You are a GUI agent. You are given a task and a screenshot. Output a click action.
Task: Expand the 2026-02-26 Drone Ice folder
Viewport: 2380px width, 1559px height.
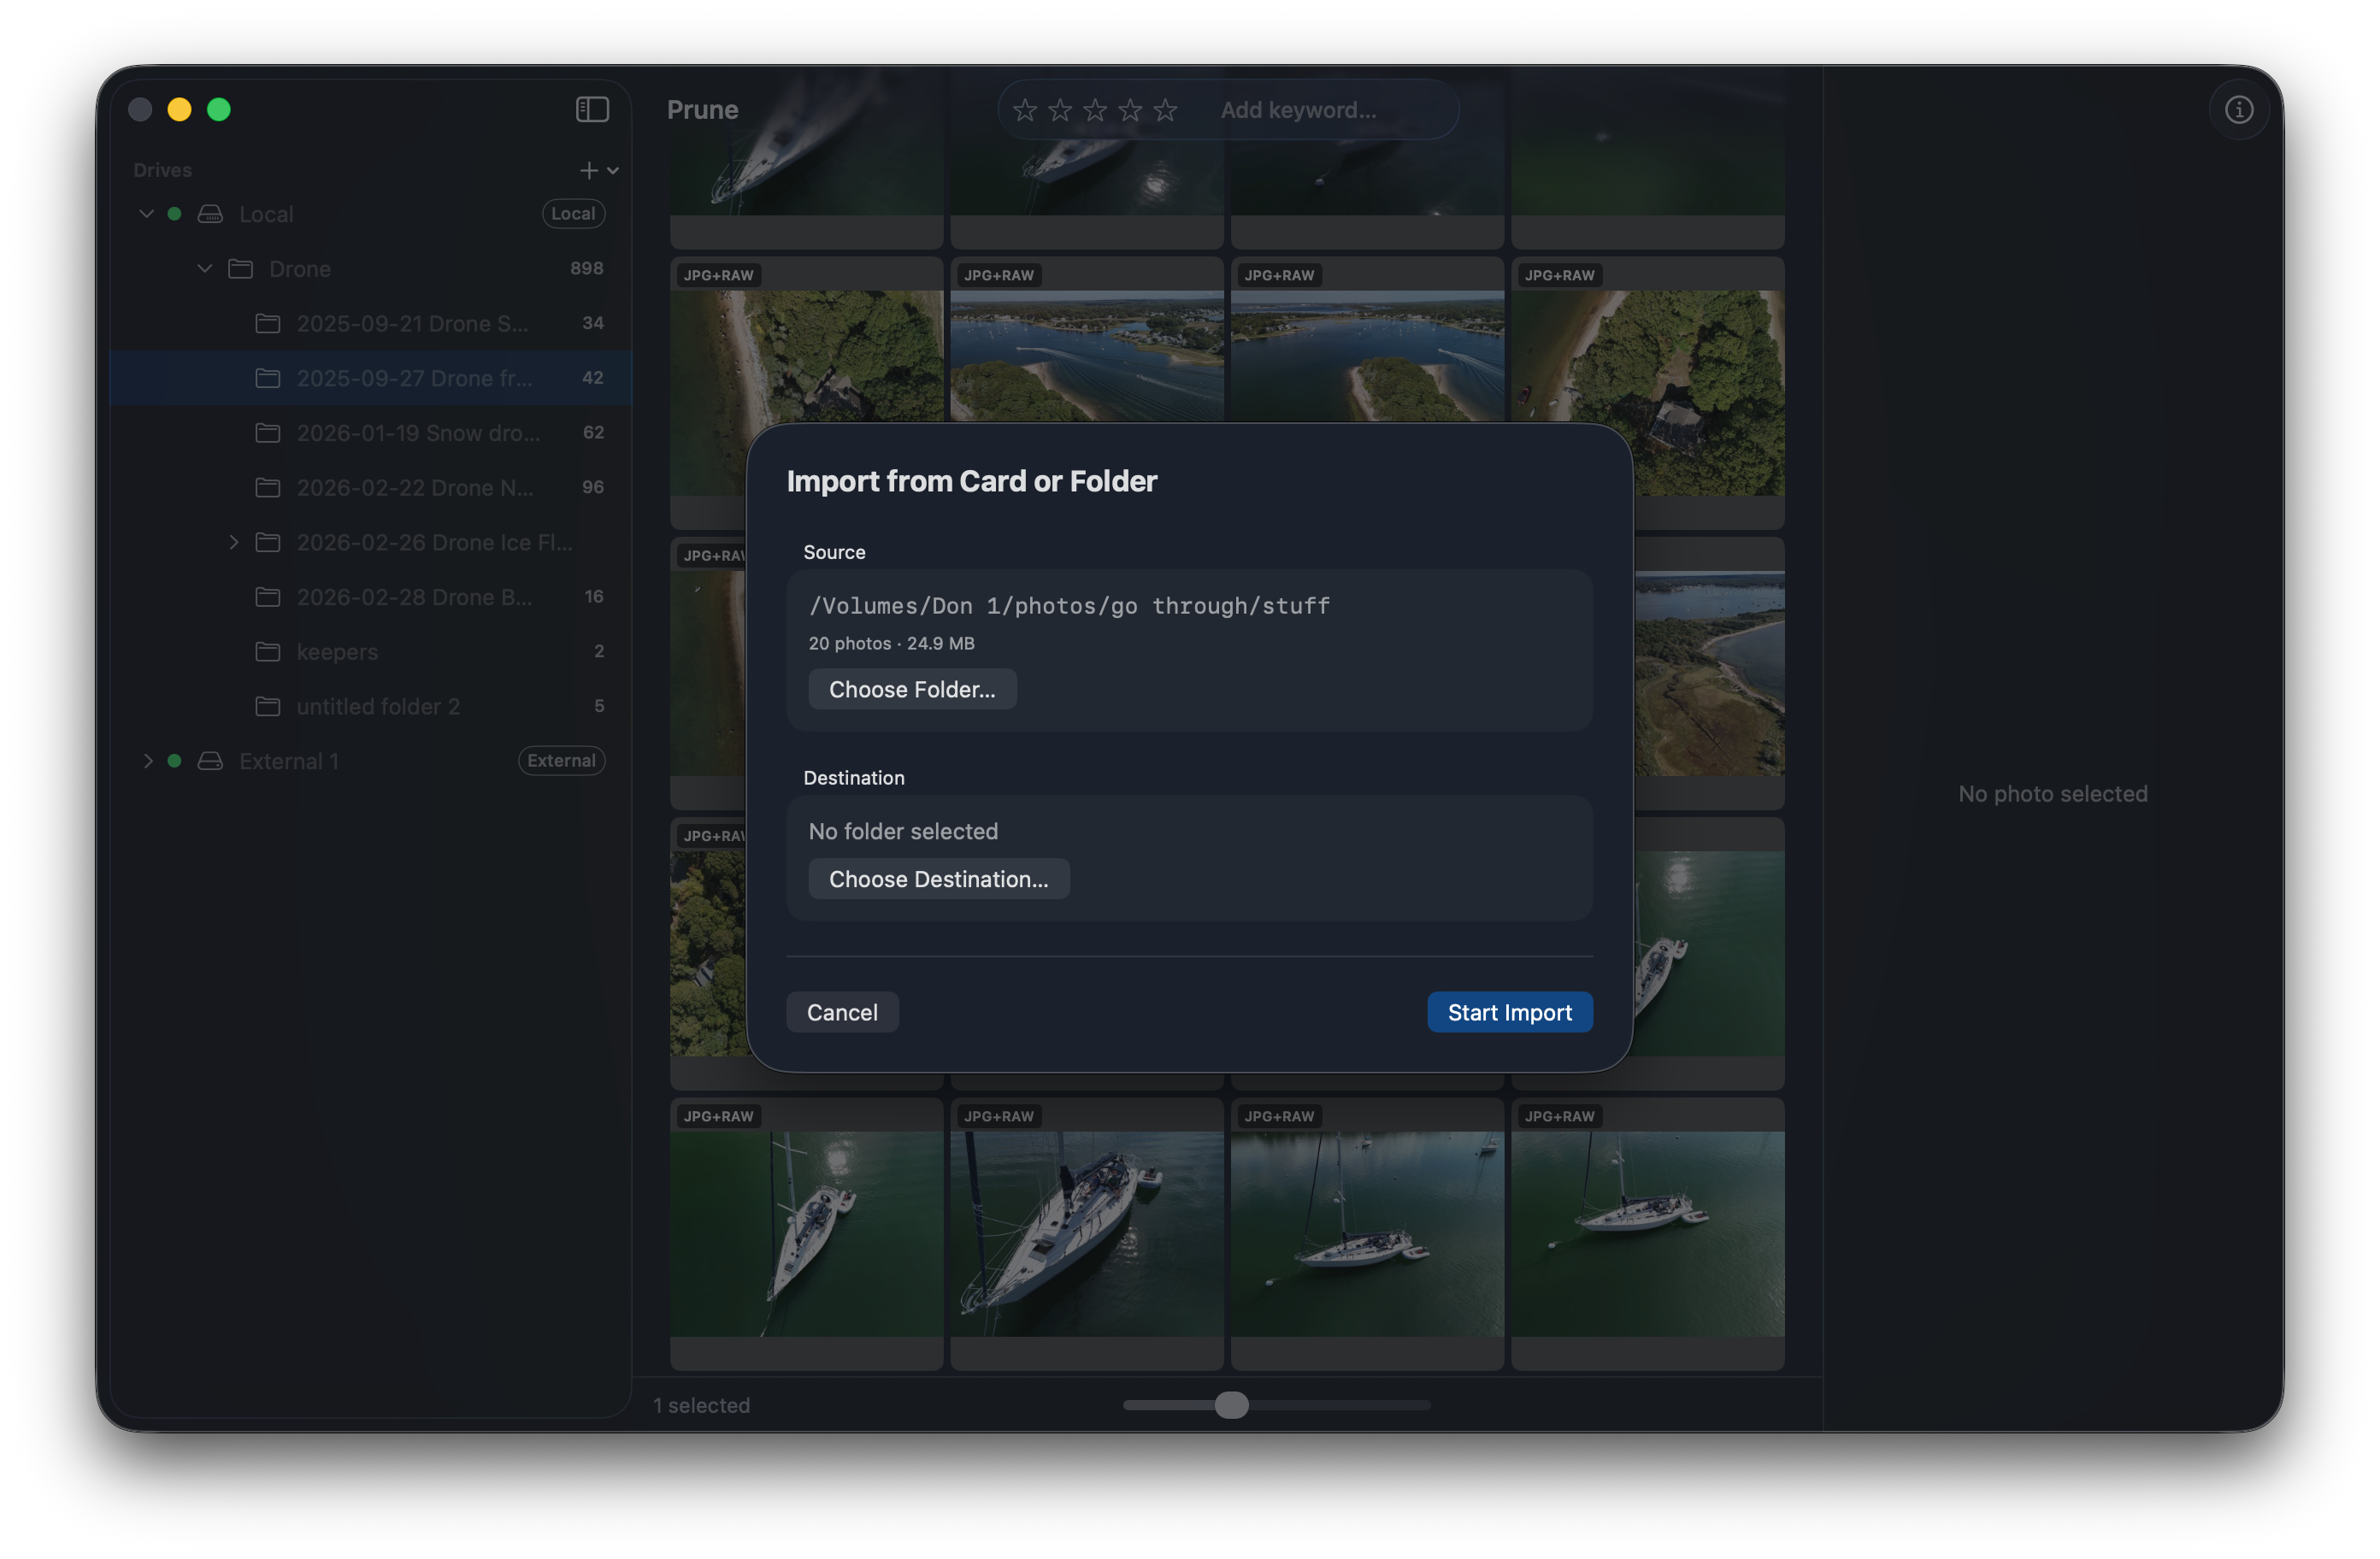[x=234, y=542]
